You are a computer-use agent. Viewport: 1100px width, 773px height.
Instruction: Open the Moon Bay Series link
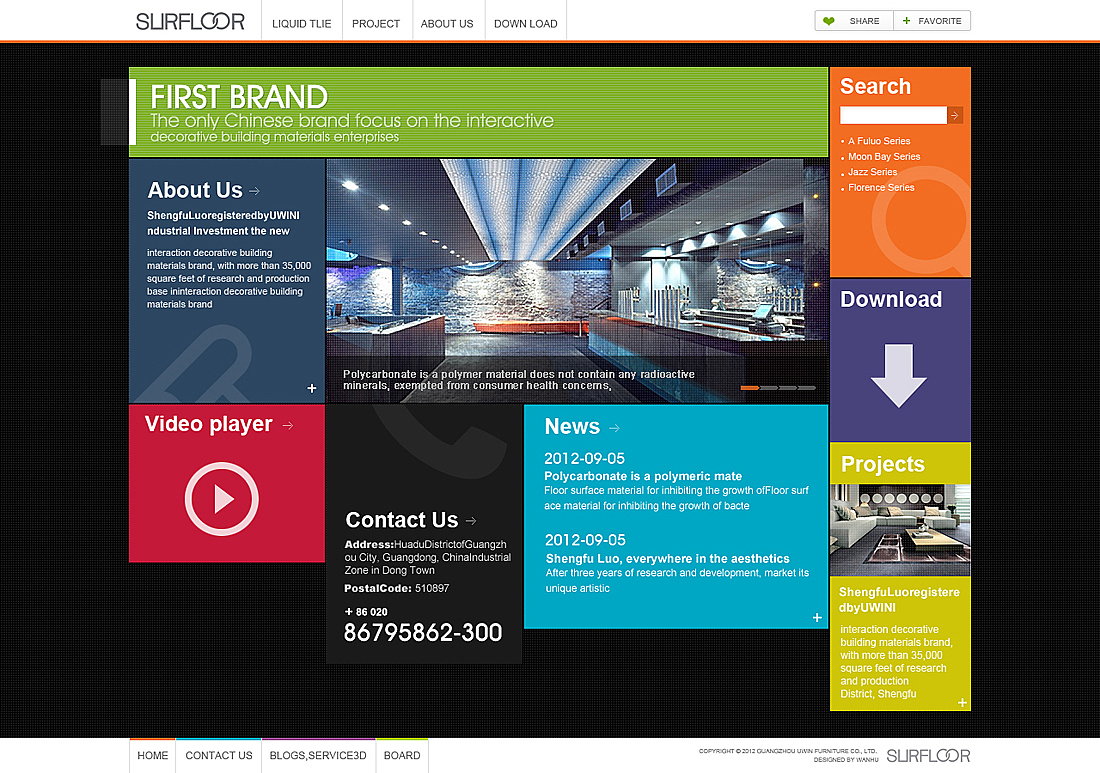884,156
